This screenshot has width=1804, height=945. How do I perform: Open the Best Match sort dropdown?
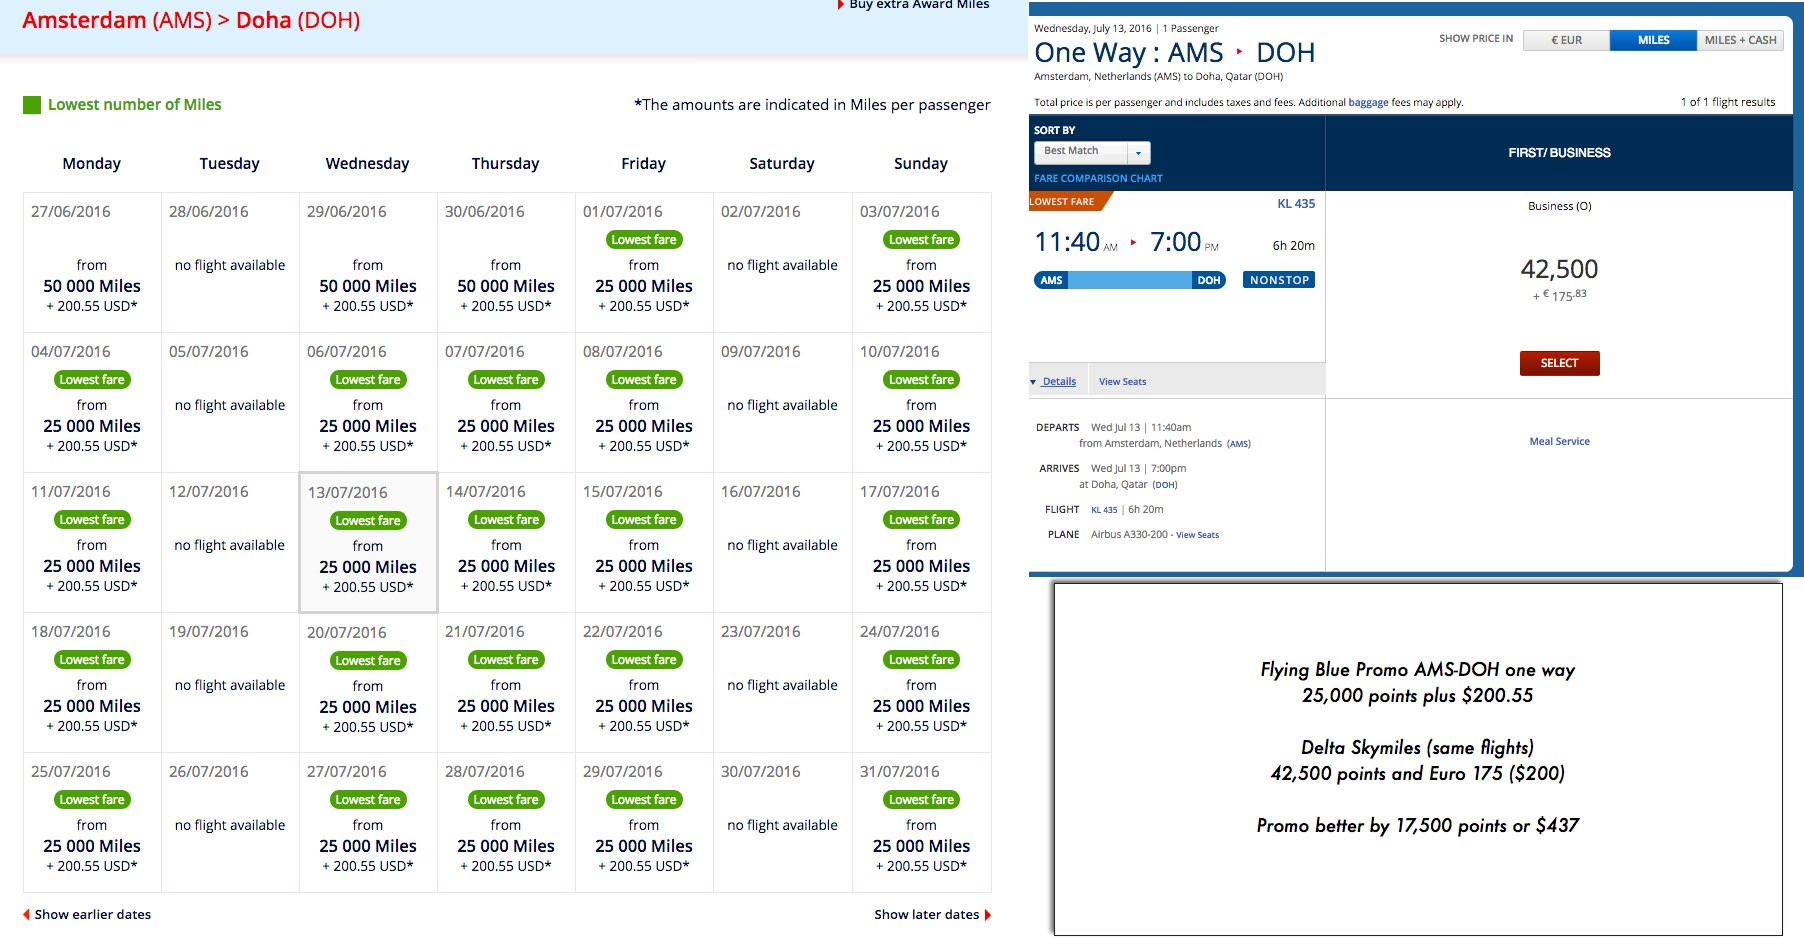click(x=1092, y=152)
